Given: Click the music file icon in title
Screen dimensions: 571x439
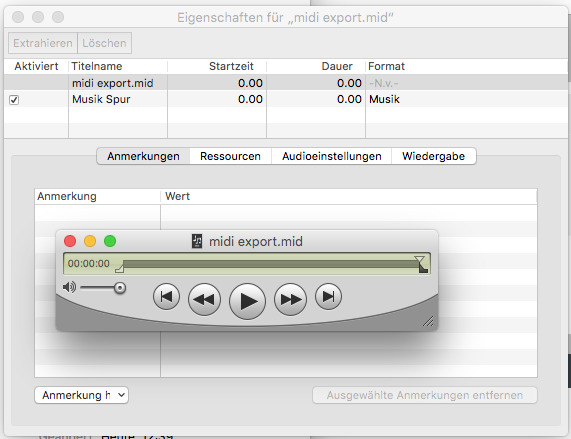Looking at the screenshot, I should [197, 241].
